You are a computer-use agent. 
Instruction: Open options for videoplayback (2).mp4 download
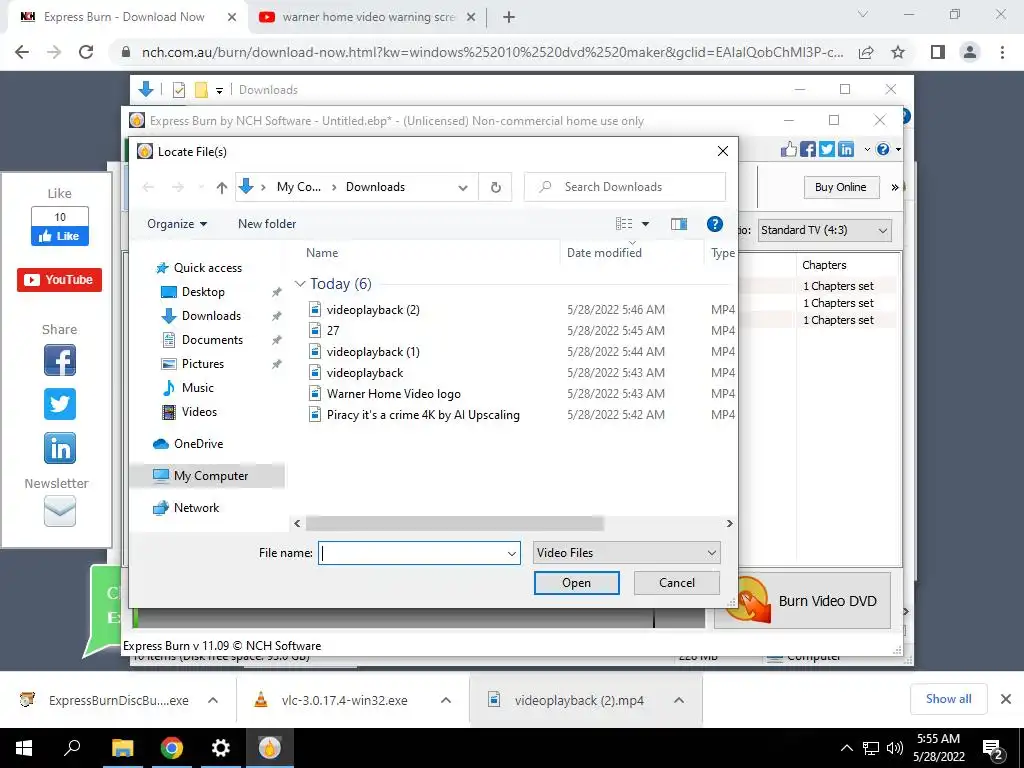(679, 700)
